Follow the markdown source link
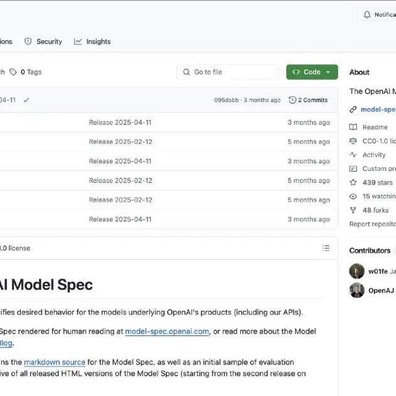The height and width of the screenshot is (396, 396). point(54,362)
